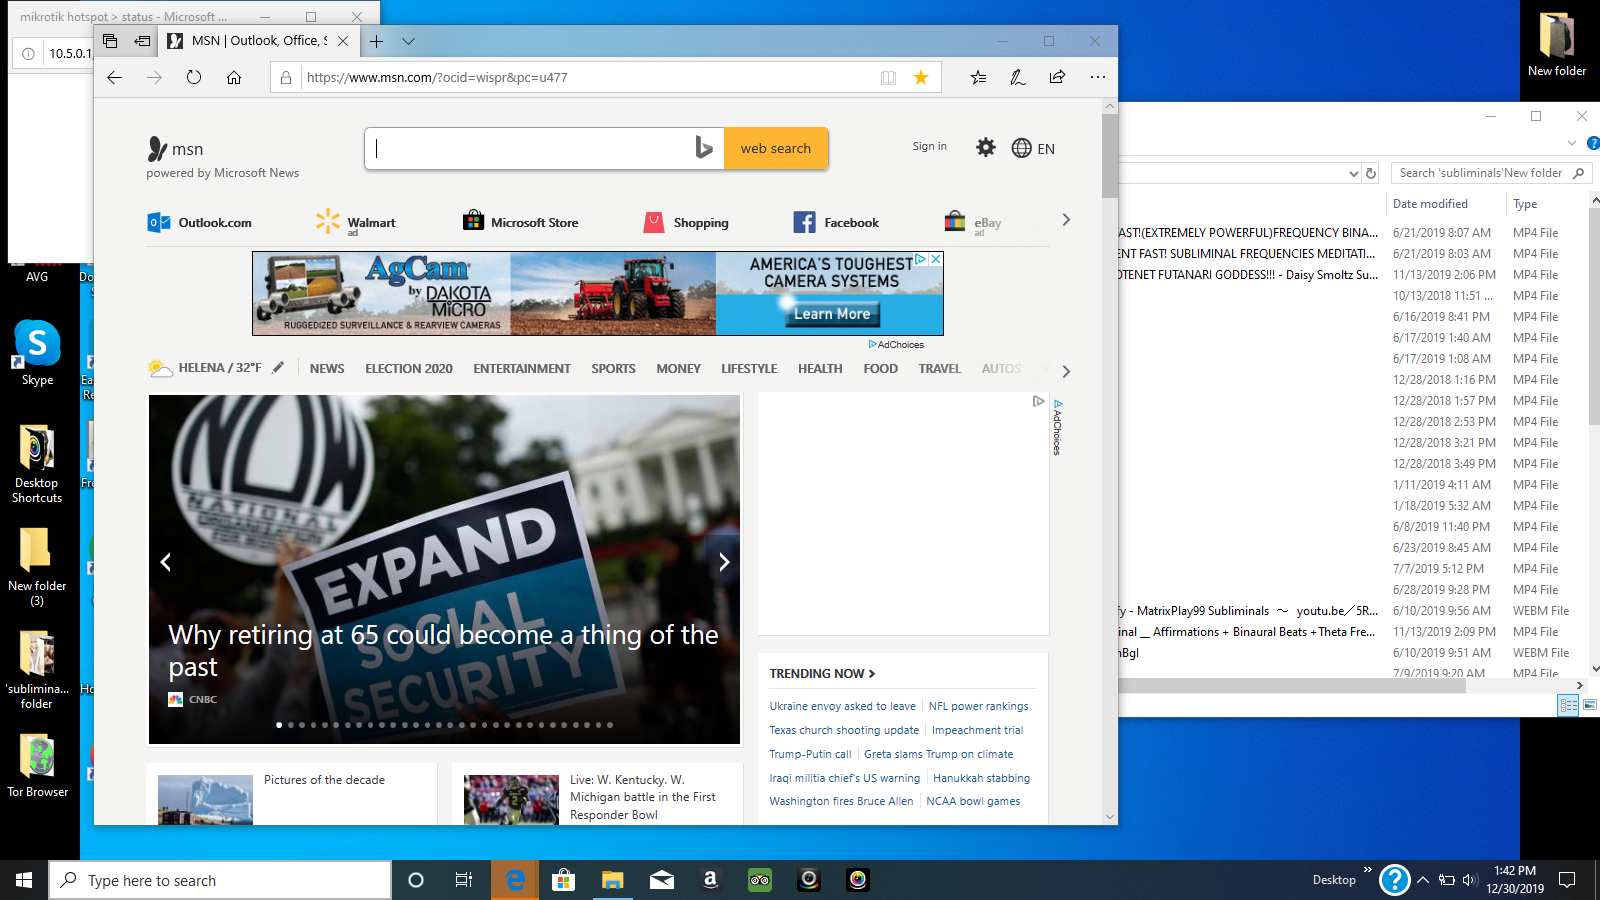Open Skype desktop shortcut
This screenshot has width=1600, height=900.
pyautogui.click(x=37, y=352)
